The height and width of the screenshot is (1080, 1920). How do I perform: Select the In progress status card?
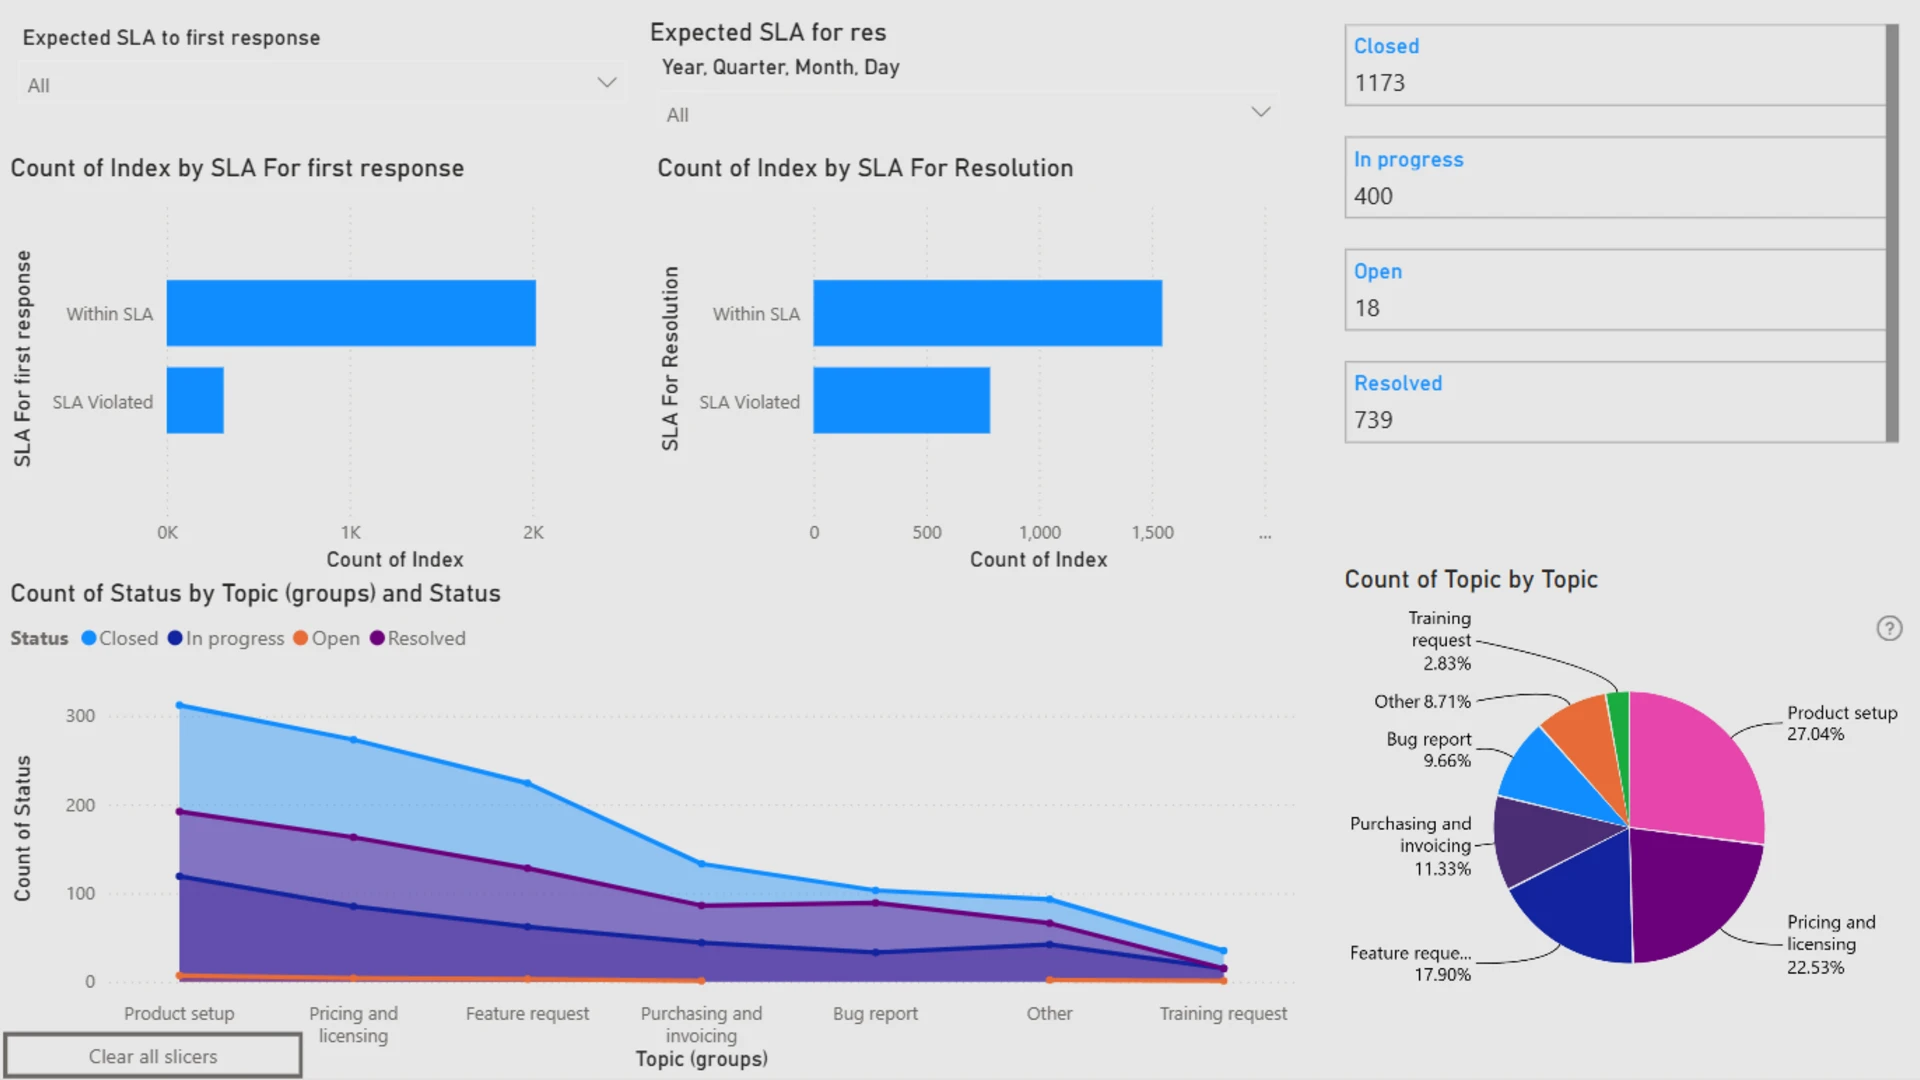(1614, 178)
